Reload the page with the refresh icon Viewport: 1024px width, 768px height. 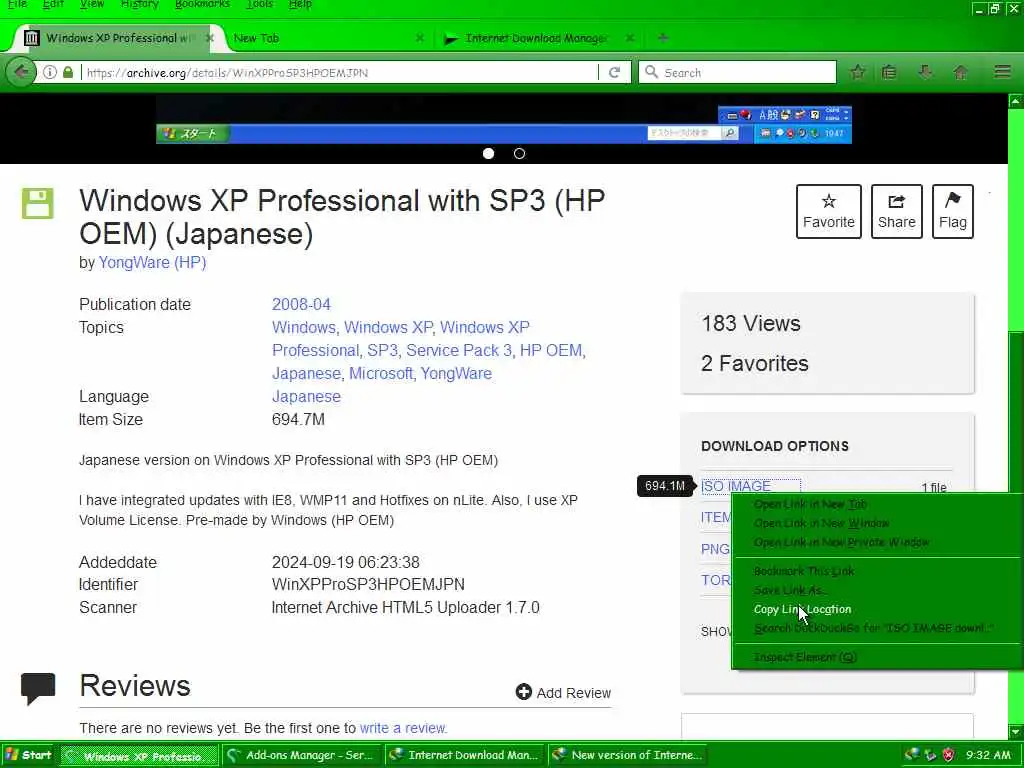(x=614, y=72)
